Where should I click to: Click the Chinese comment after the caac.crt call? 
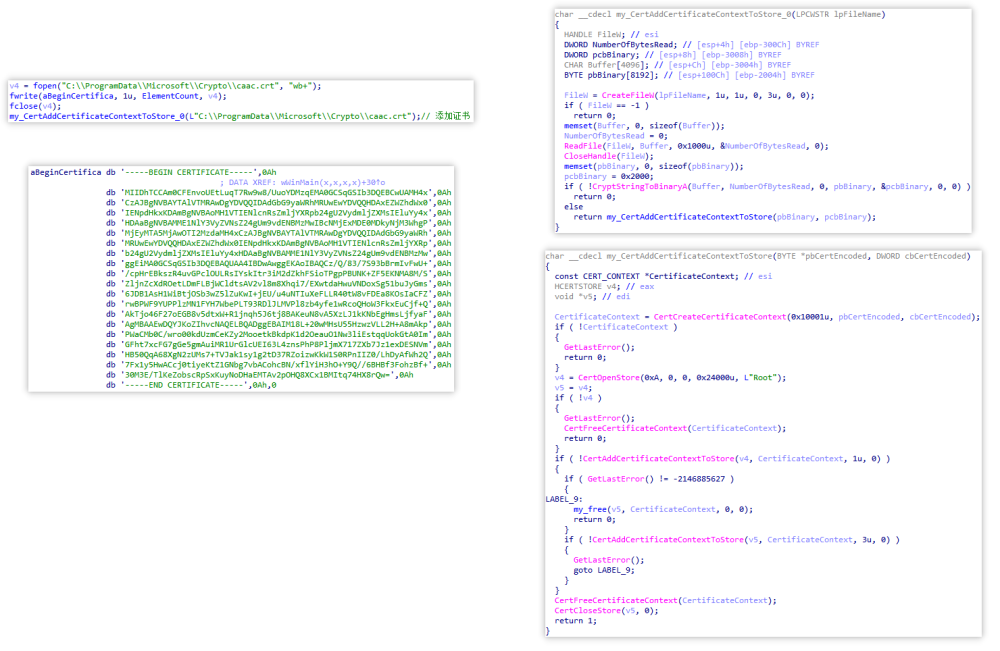tap(451, 116)
